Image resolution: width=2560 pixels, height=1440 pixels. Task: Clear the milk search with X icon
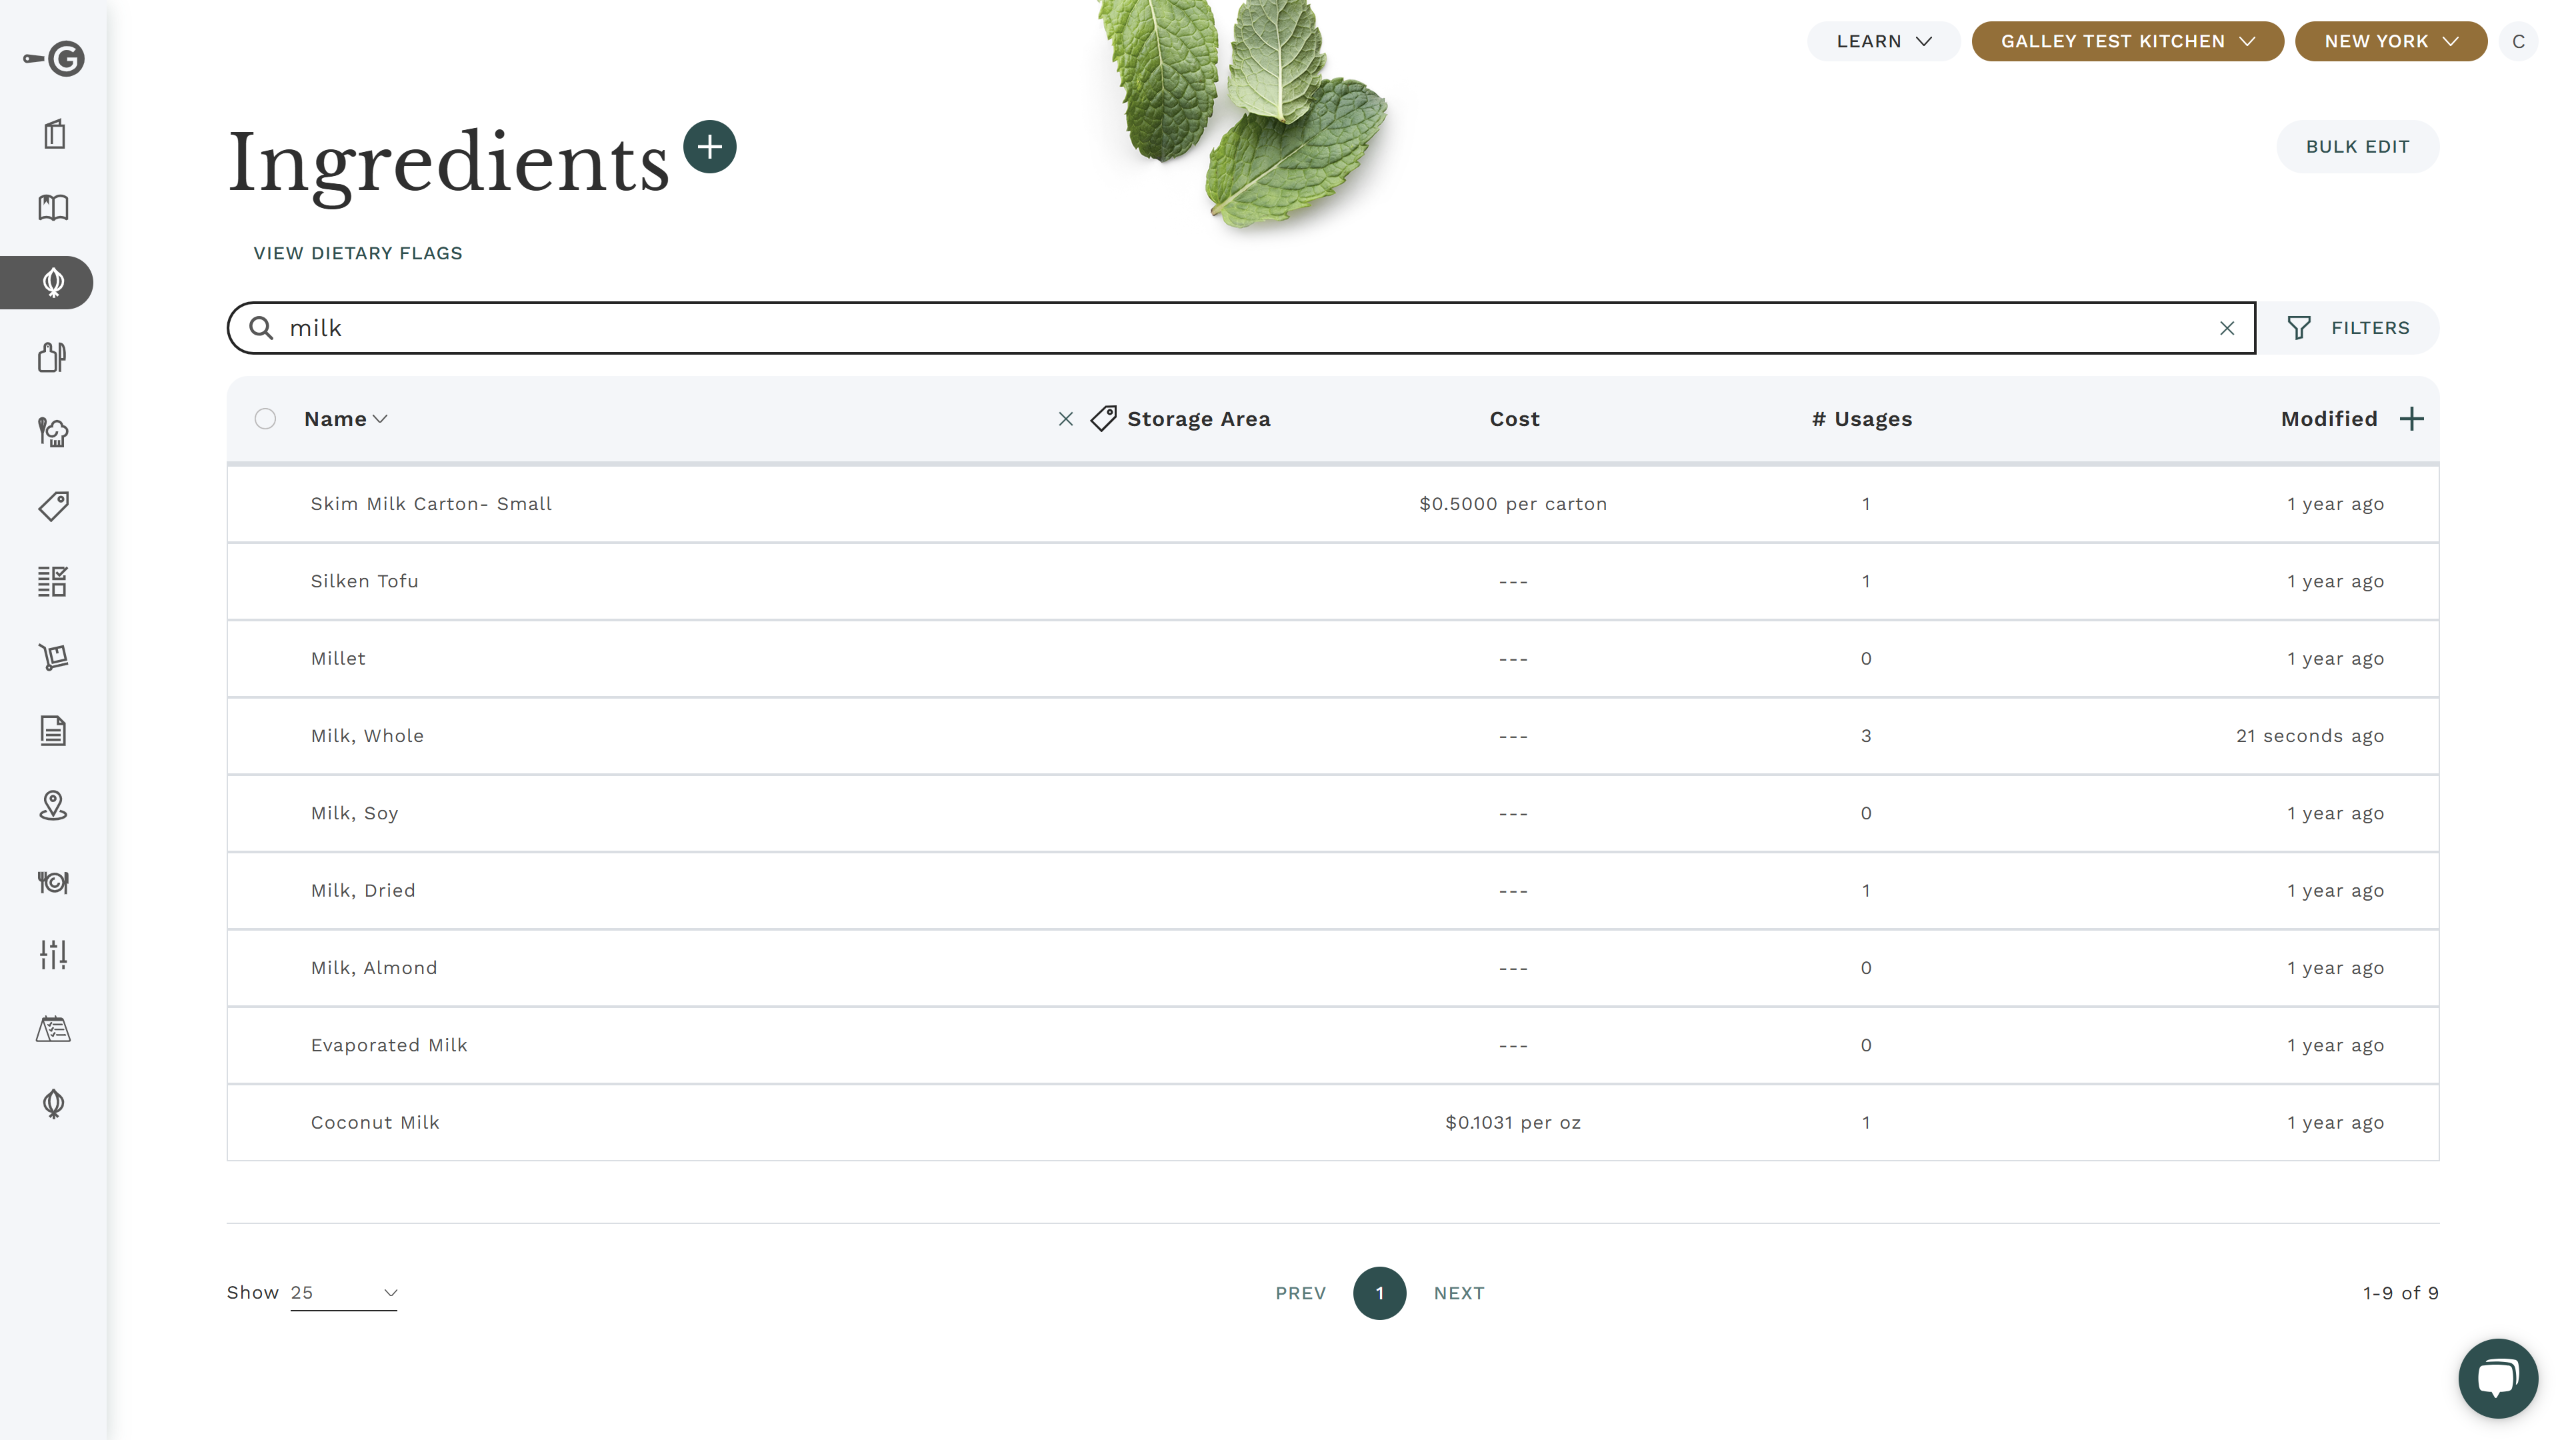coord(2226,328)
